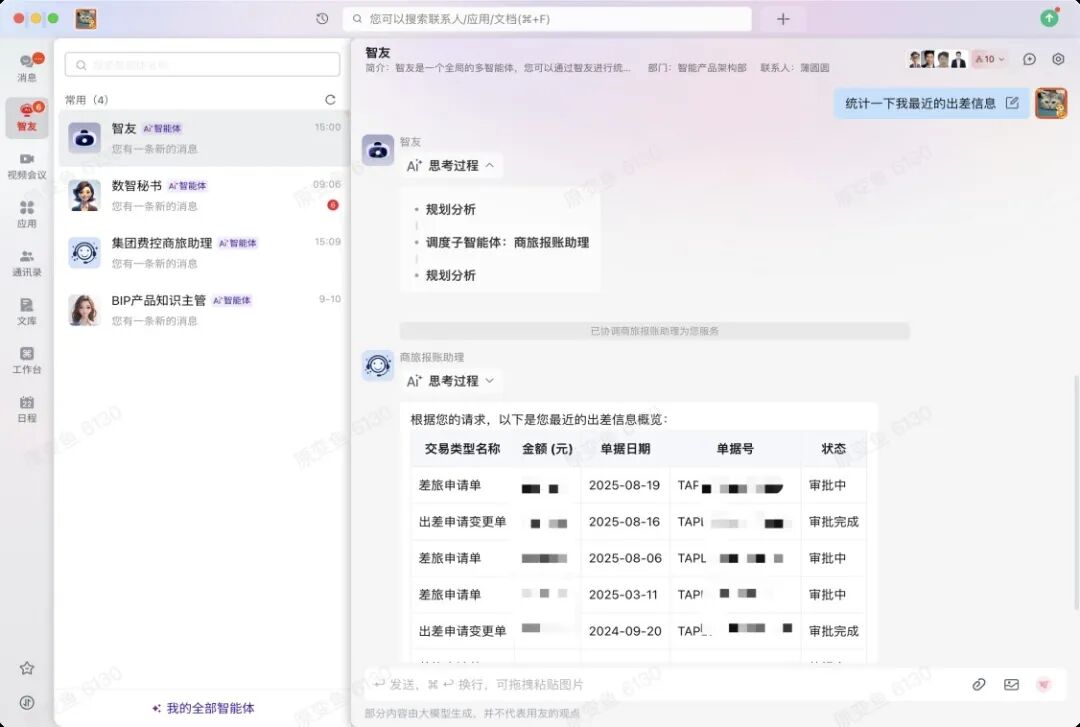Click the refresh icon next to 常用
Viewport: 1080px width, 727px height.
tap(330, 100)
